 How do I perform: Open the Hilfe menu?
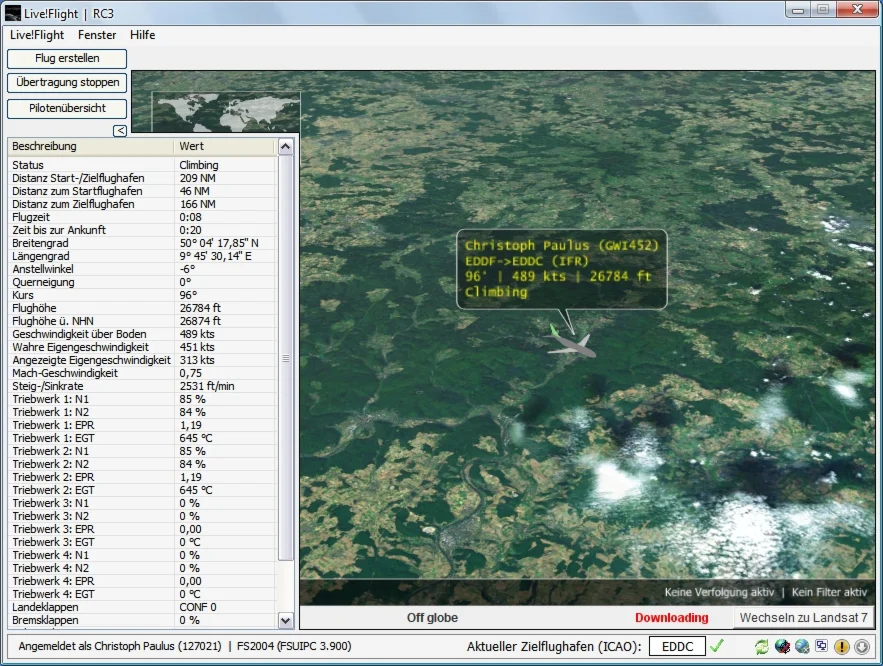[142, 35]
